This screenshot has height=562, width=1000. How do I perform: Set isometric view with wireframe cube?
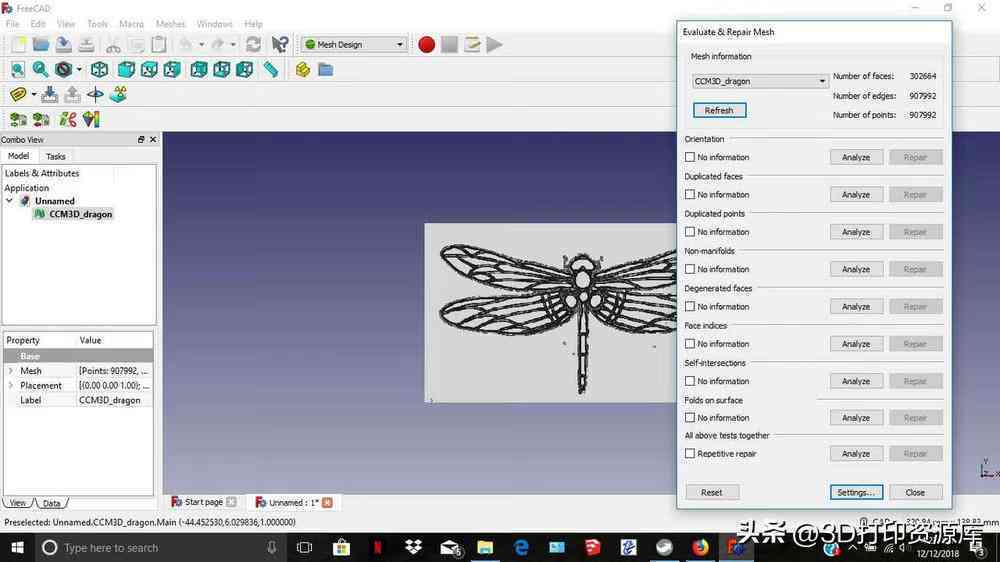point(99,70)
